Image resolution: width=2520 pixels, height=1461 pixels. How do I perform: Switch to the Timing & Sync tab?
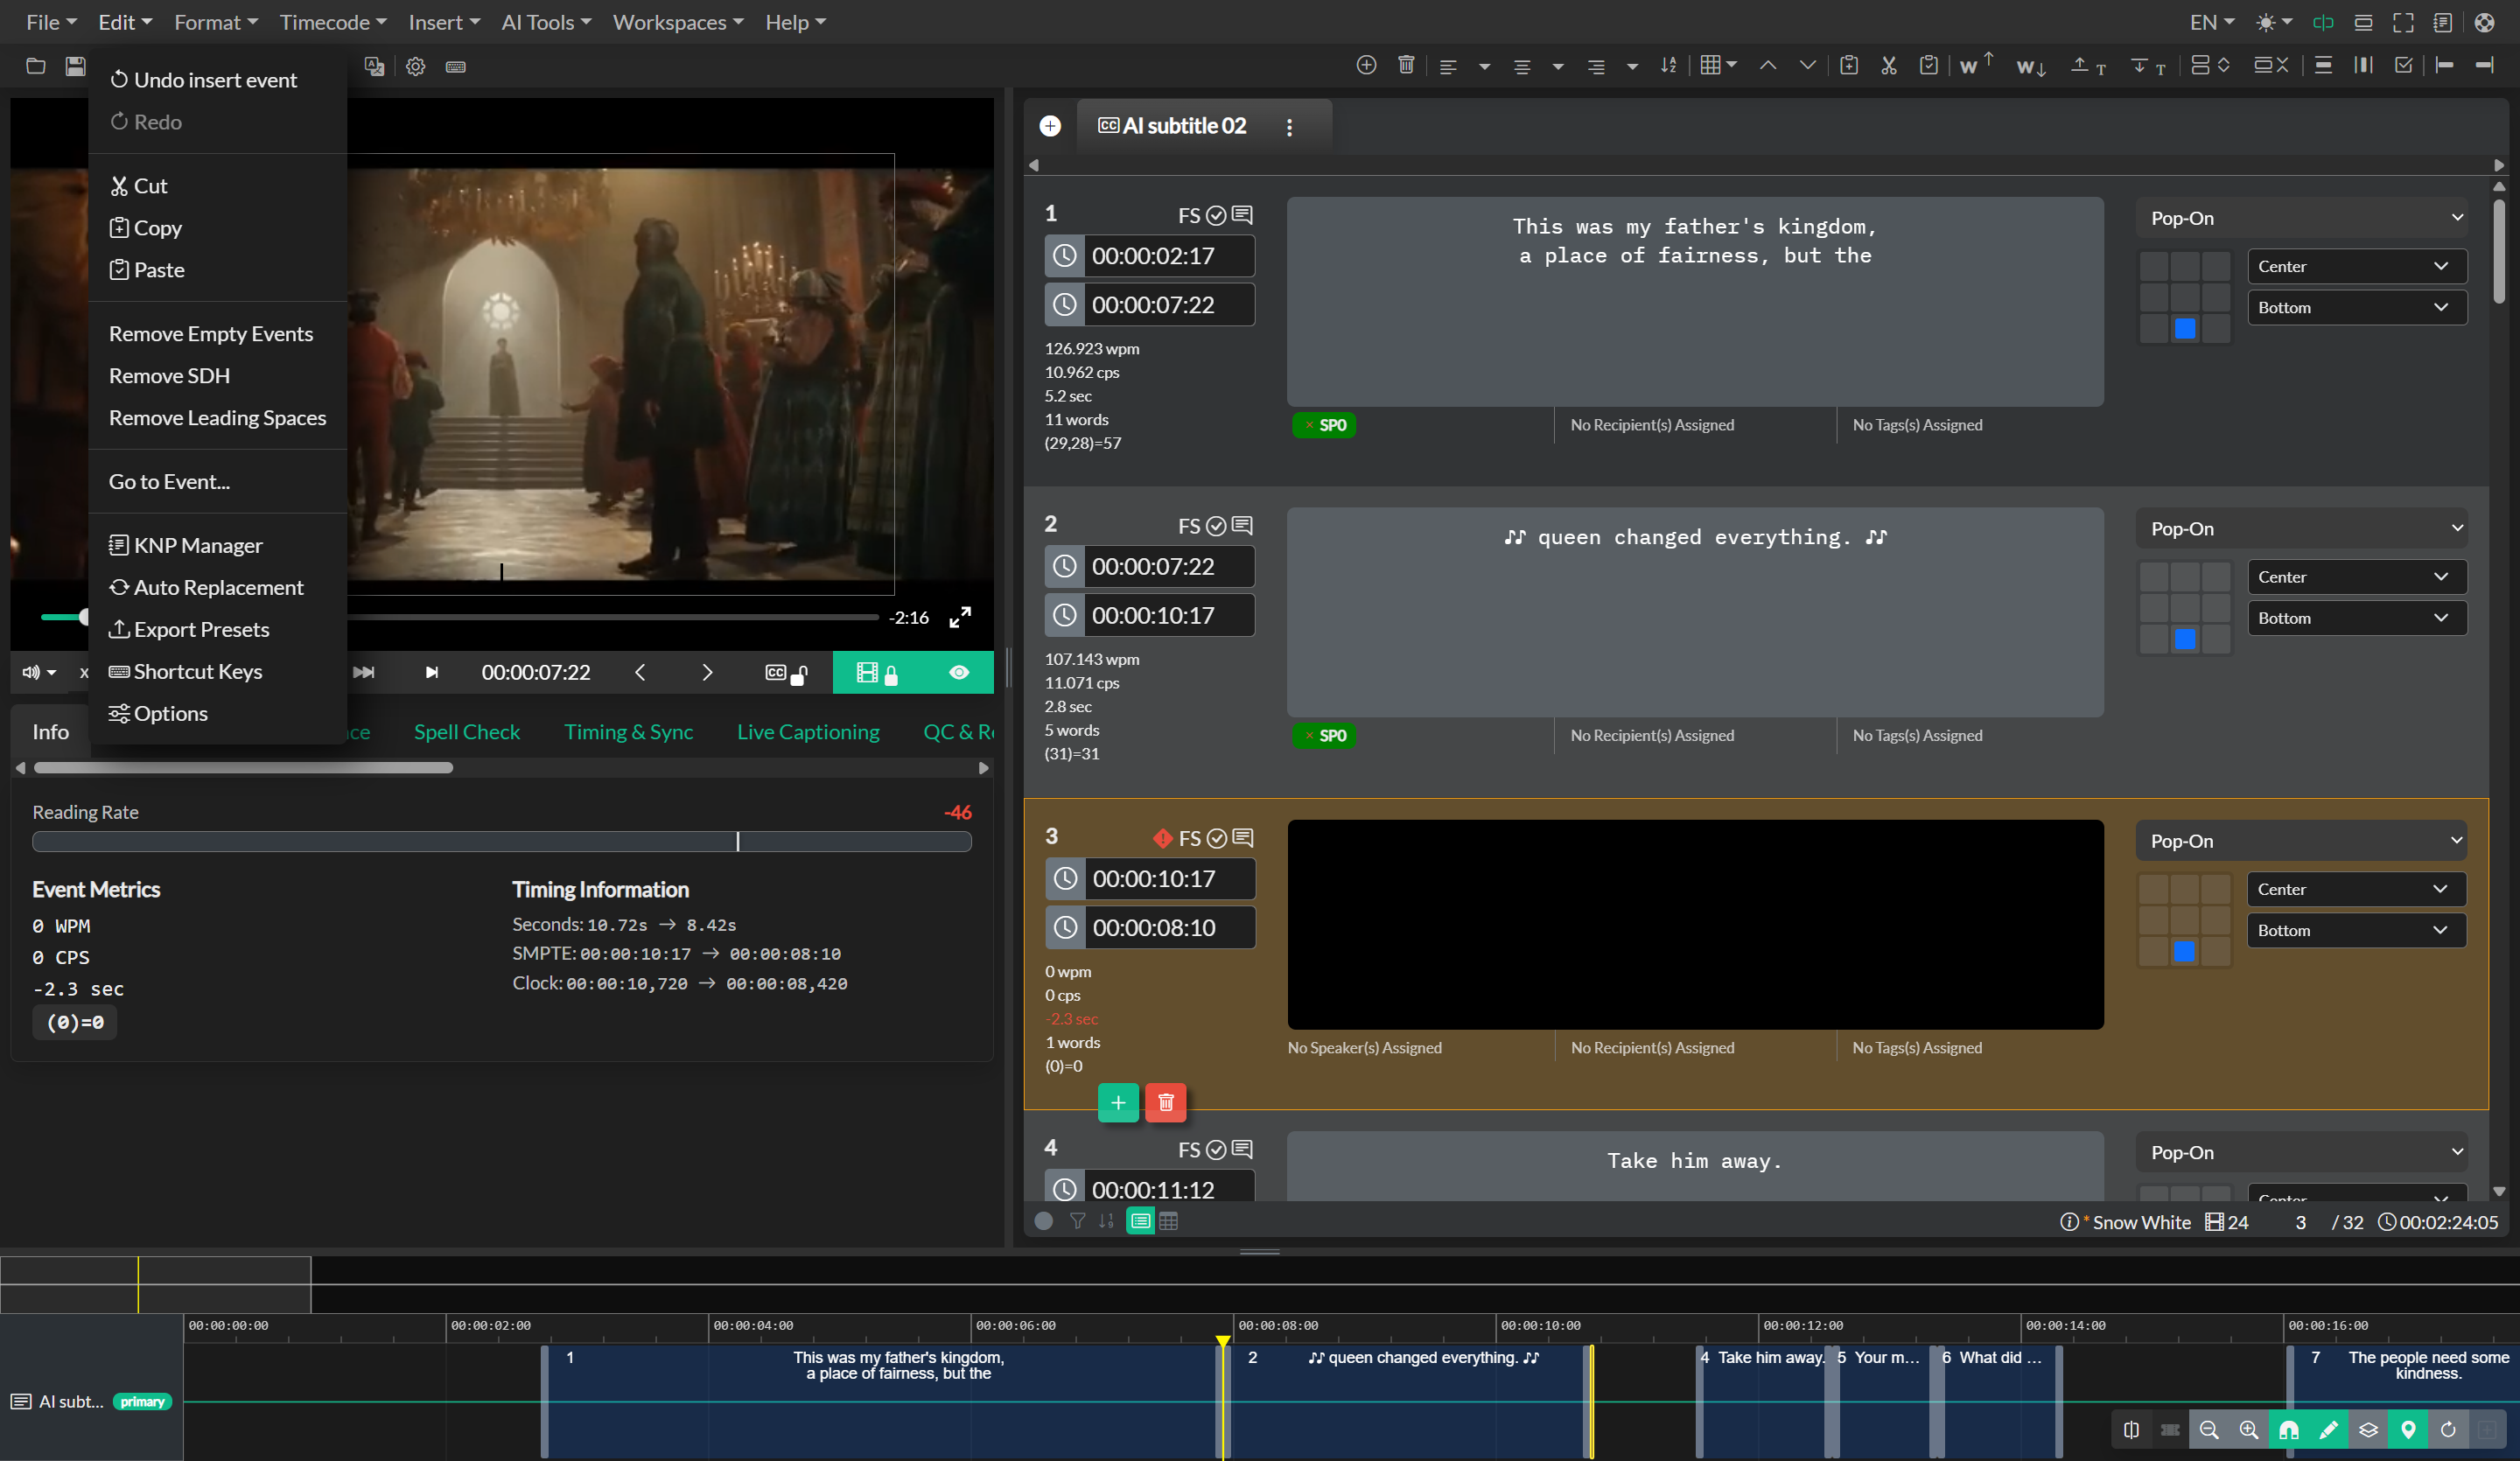pyautogui.click(x=628, y=732)
